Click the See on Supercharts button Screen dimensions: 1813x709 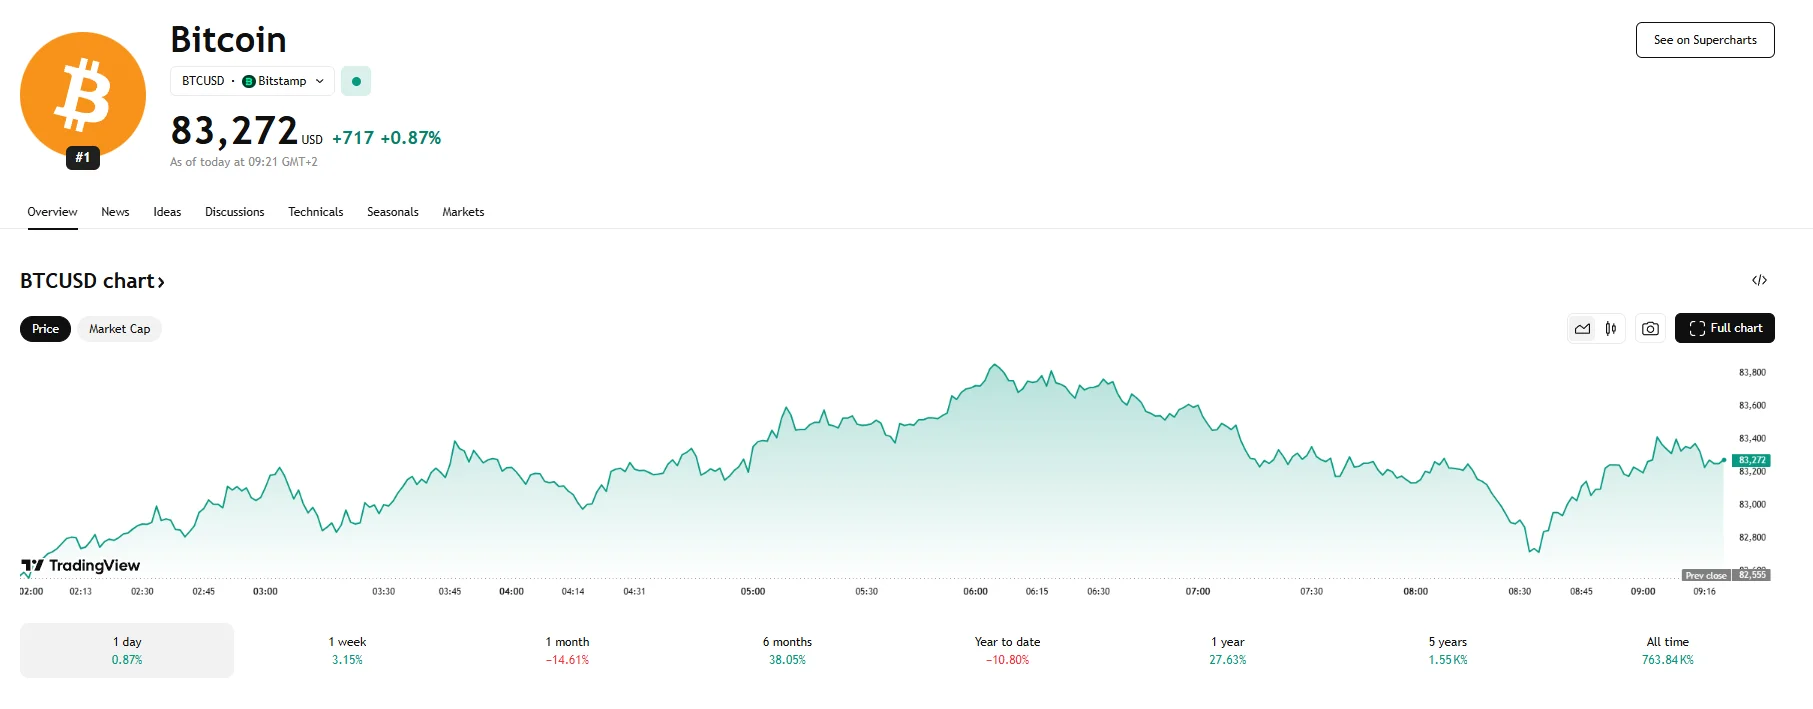(x=1704, y=40)
